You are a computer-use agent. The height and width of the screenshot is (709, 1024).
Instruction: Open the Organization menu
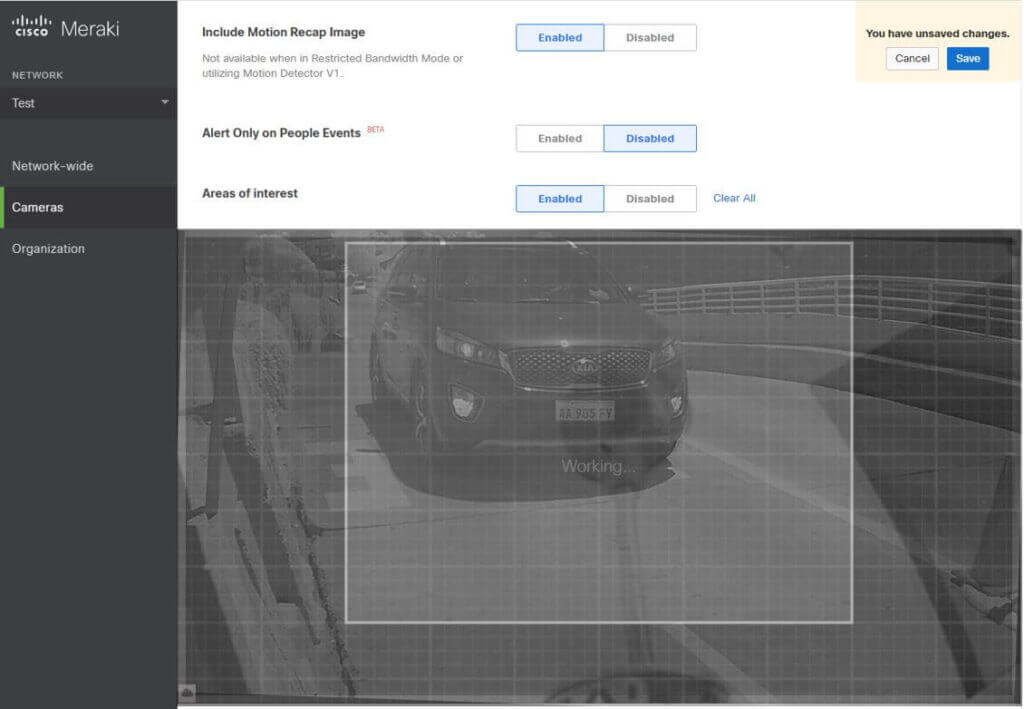(48, 249)
